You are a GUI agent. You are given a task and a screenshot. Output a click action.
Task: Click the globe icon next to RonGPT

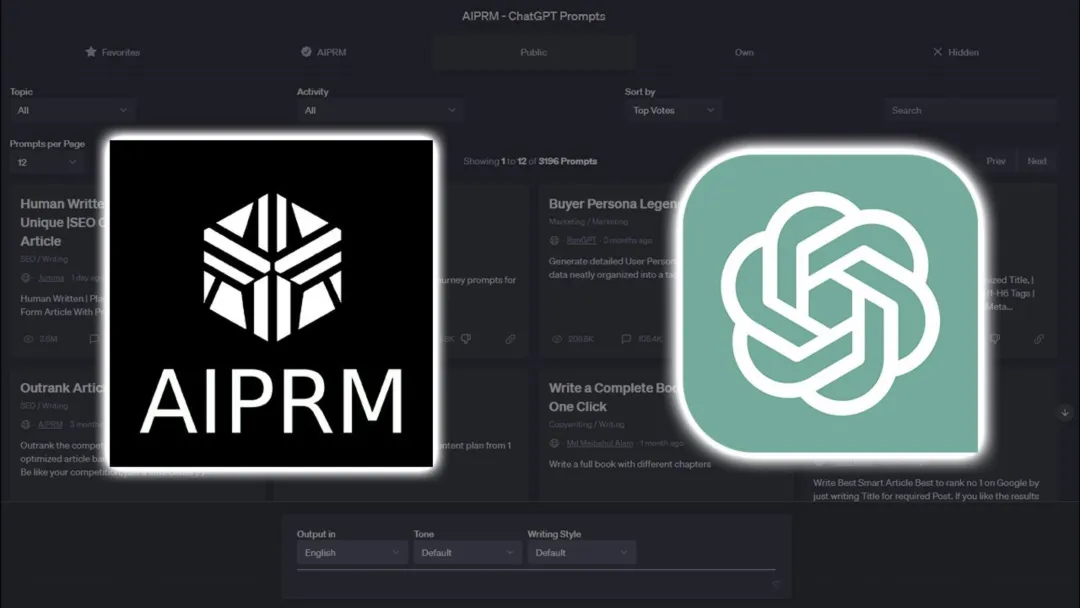(x=554, y=240)
